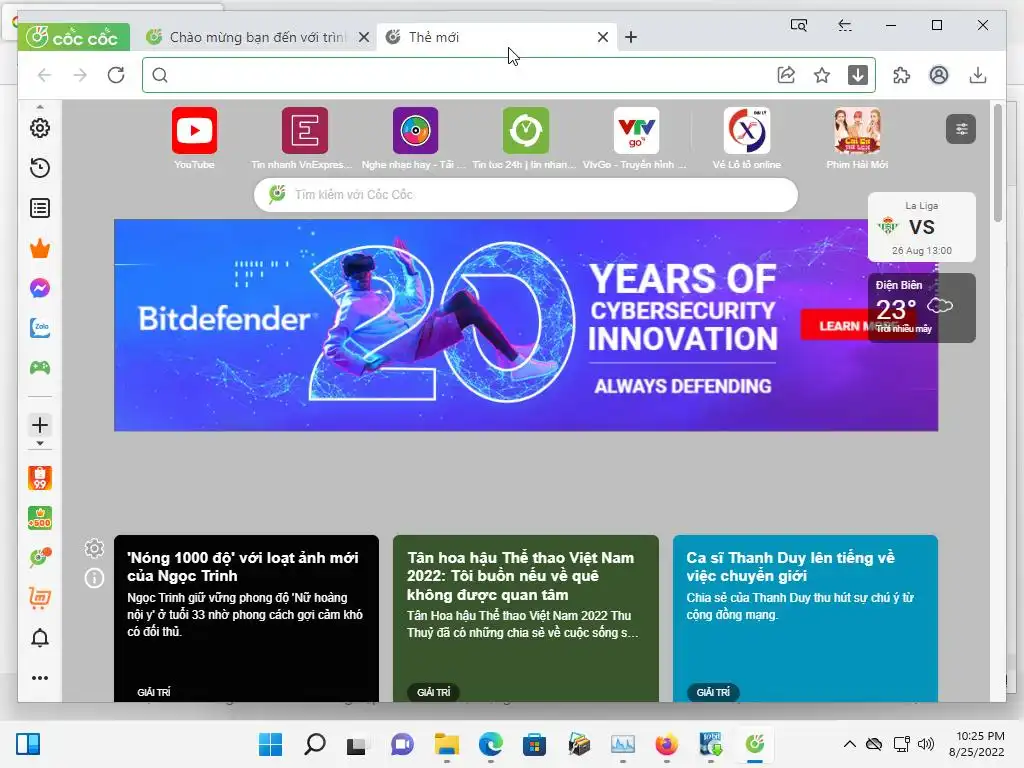The height and width of the screenshot is (768, 1024).
Task: Go back to previous page
Action: pyautogui.click(x=44, y=75)
